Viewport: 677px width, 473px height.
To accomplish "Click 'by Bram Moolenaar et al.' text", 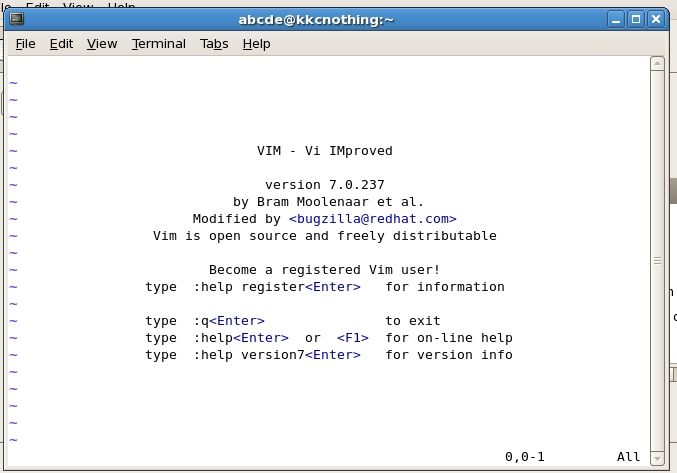I will [x=329, y=202].
